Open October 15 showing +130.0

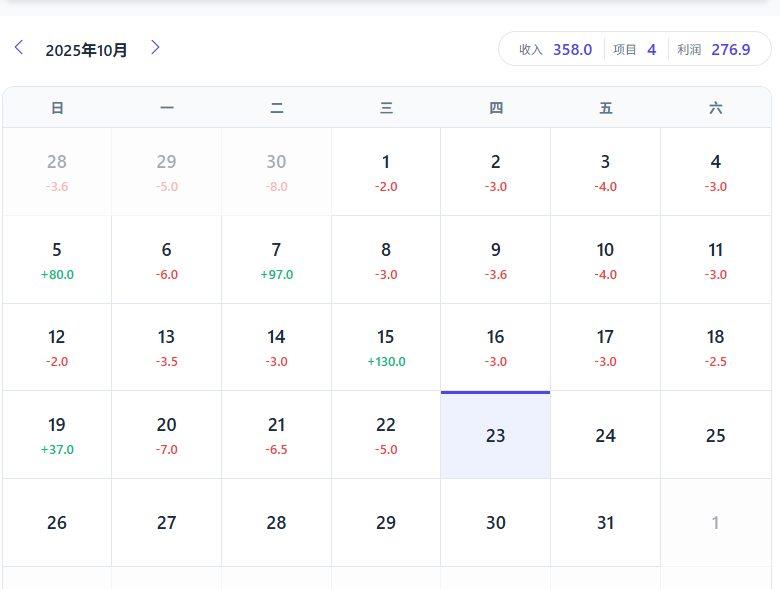click(x=386, y=347)
